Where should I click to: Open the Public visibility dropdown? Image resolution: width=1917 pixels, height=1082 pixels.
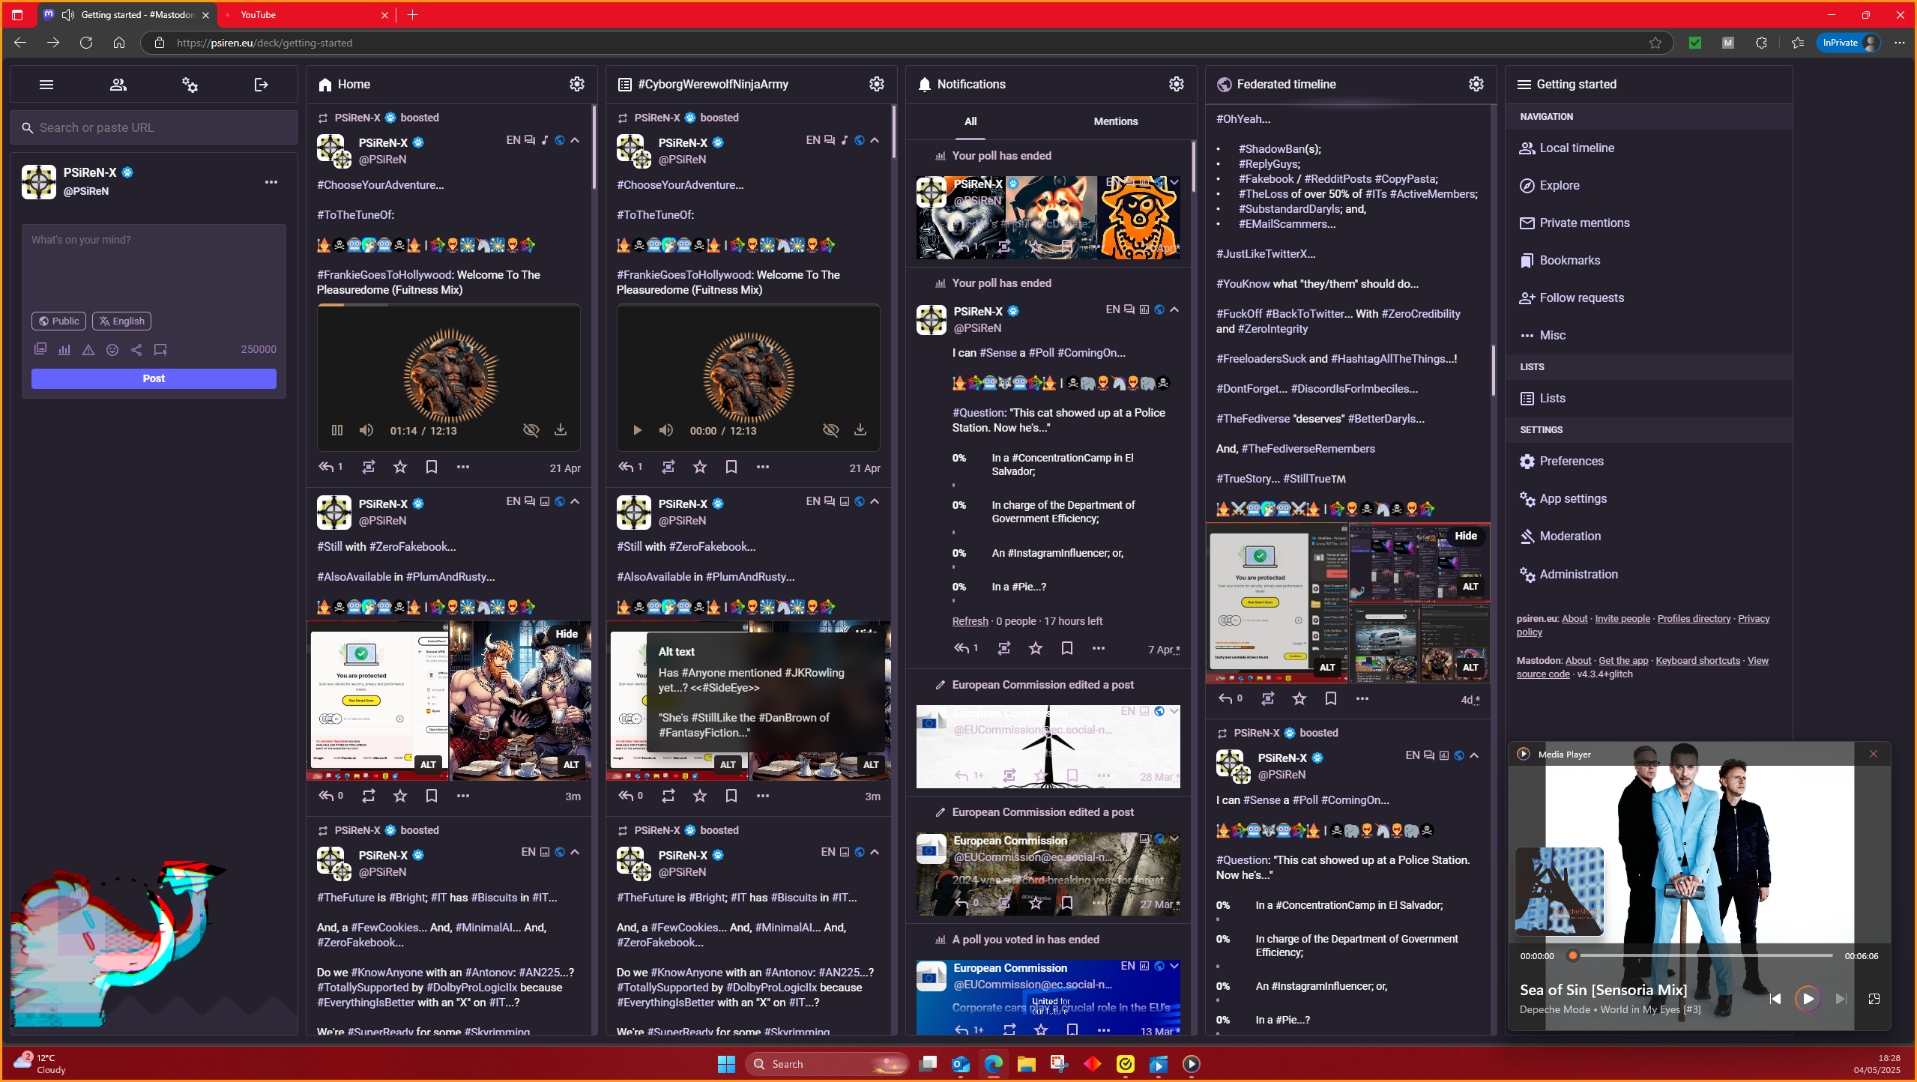59,321
